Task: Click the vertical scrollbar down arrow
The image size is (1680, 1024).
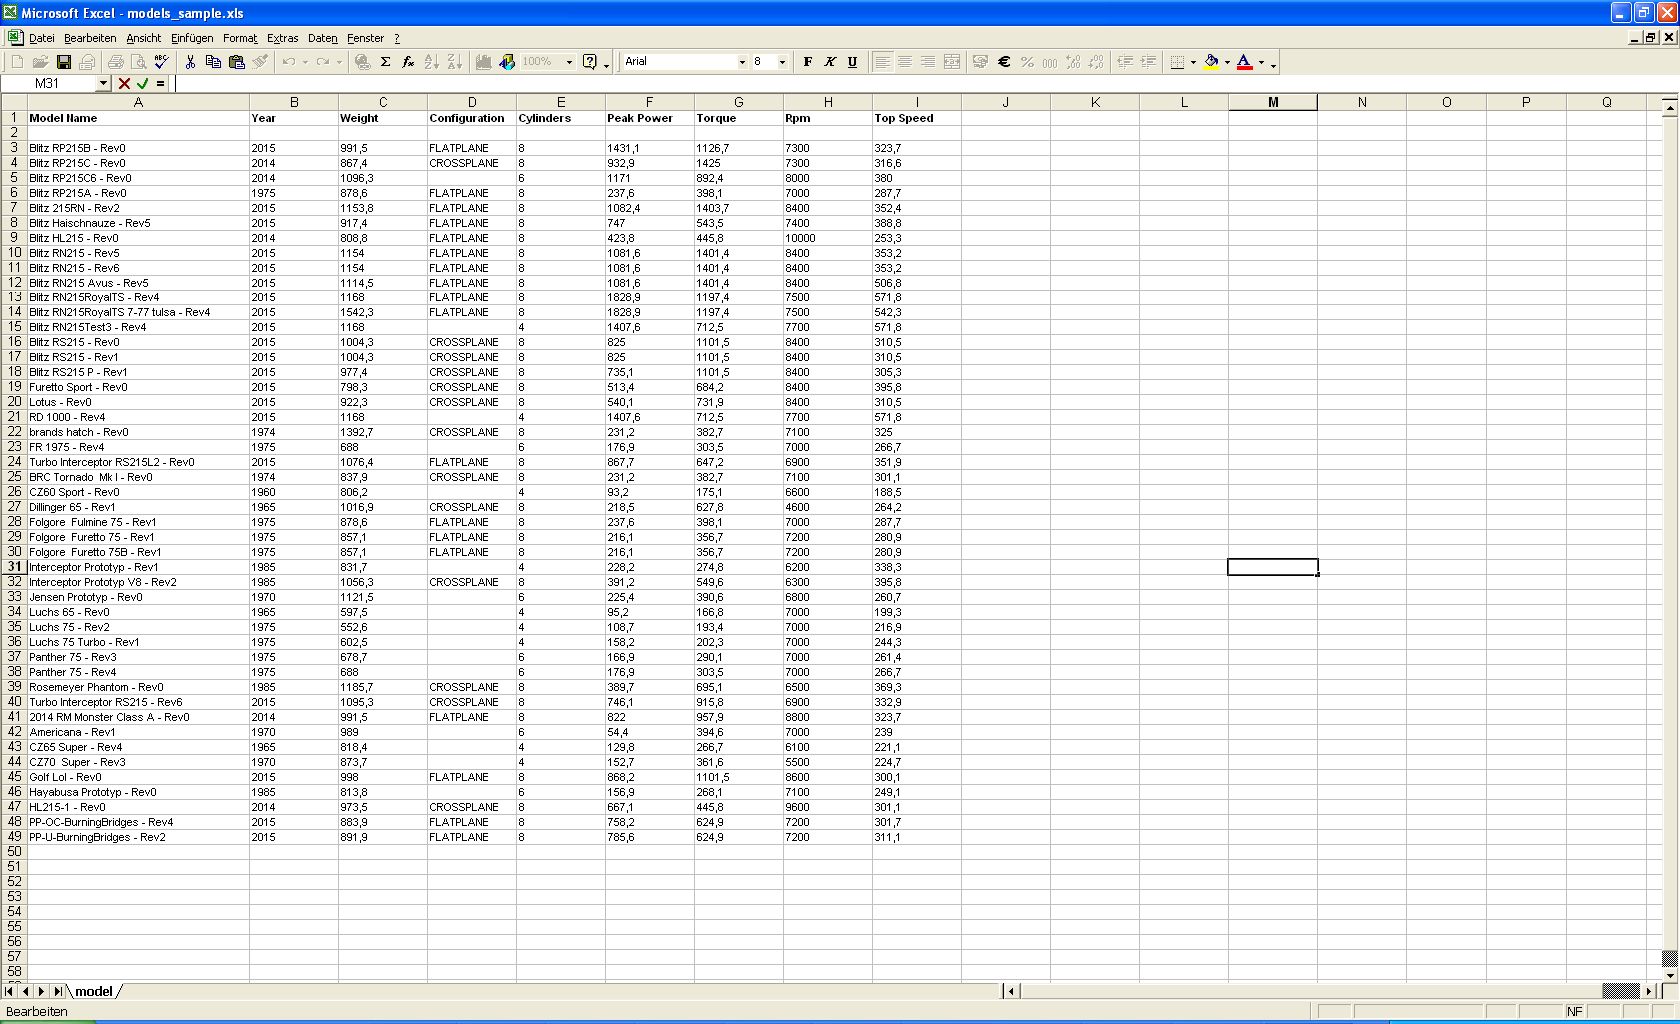Action: pos(1669,974)
